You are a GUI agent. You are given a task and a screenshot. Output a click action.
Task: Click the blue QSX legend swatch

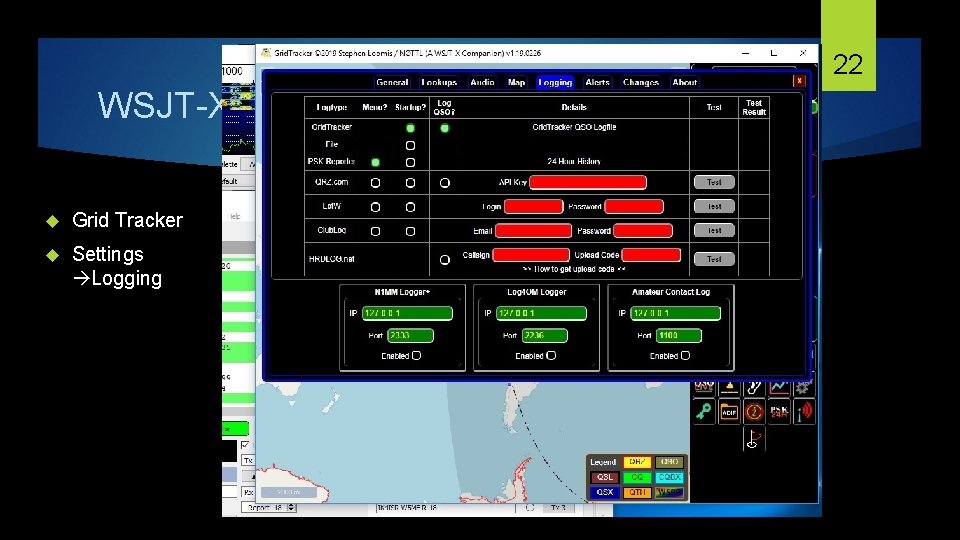click(605, 492)
